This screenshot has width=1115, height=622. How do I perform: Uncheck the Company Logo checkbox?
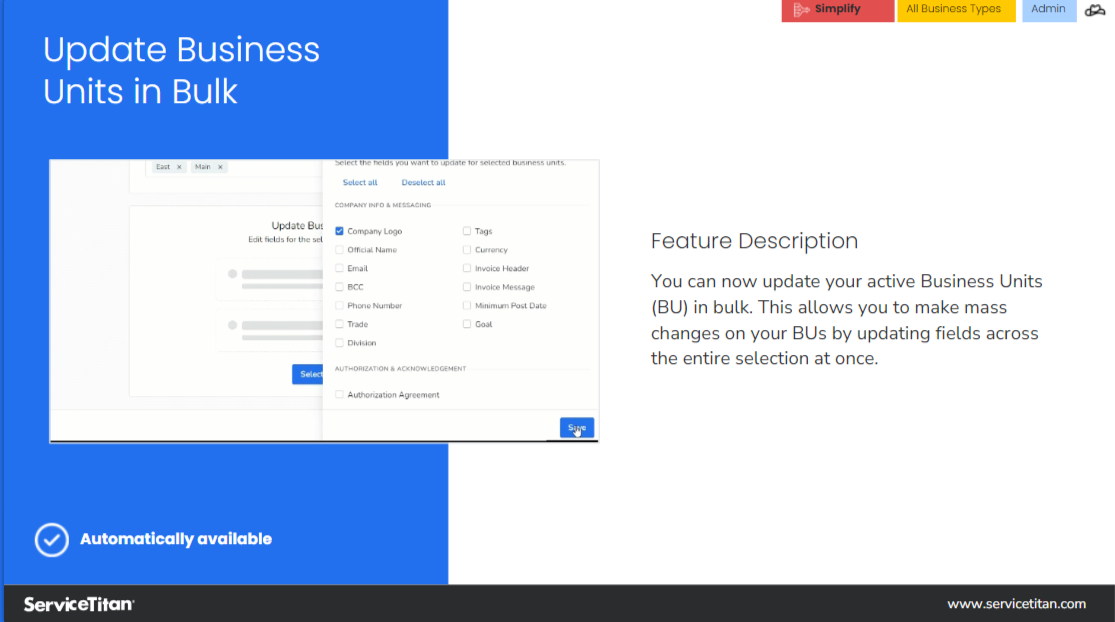tap(339, 231)
